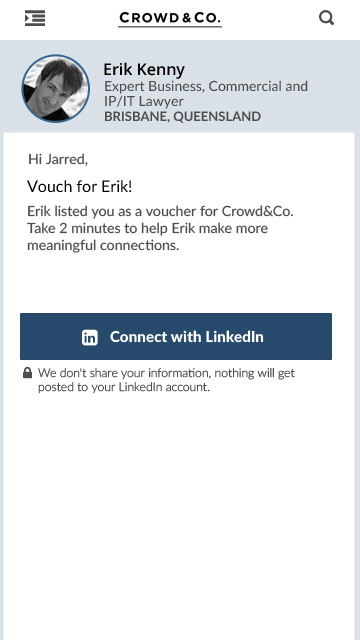
Task: Click the LinkedIn 'in' logo icon
Action: pos(90,338)
